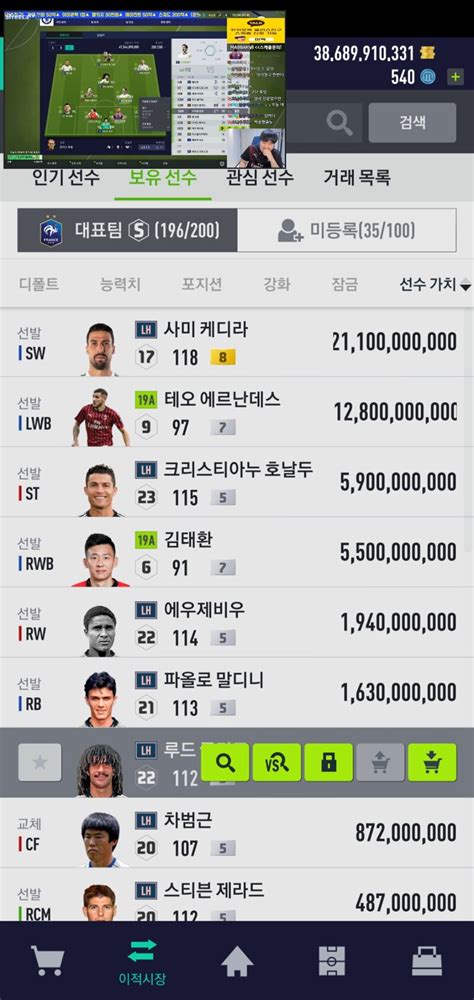Image resolution: width=474 pixels, height=1000 pixels.
Task: Tap the magnifier search icon beside 검색
Action: 339,122
